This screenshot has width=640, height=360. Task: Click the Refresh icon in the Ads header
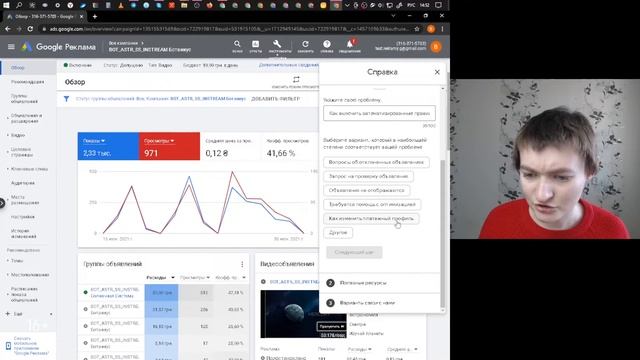coord(305,44)
